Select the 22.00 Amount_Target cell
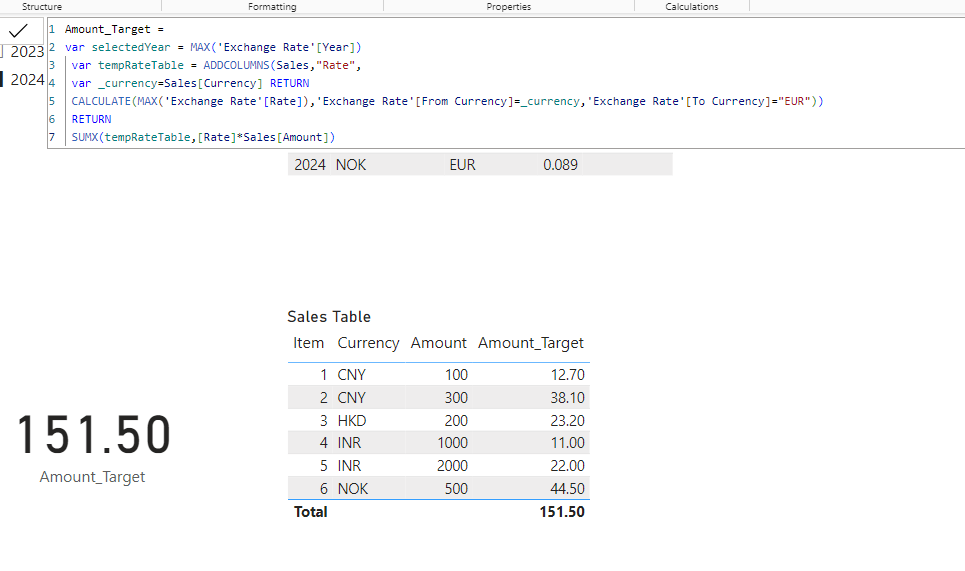 [567, 466]
